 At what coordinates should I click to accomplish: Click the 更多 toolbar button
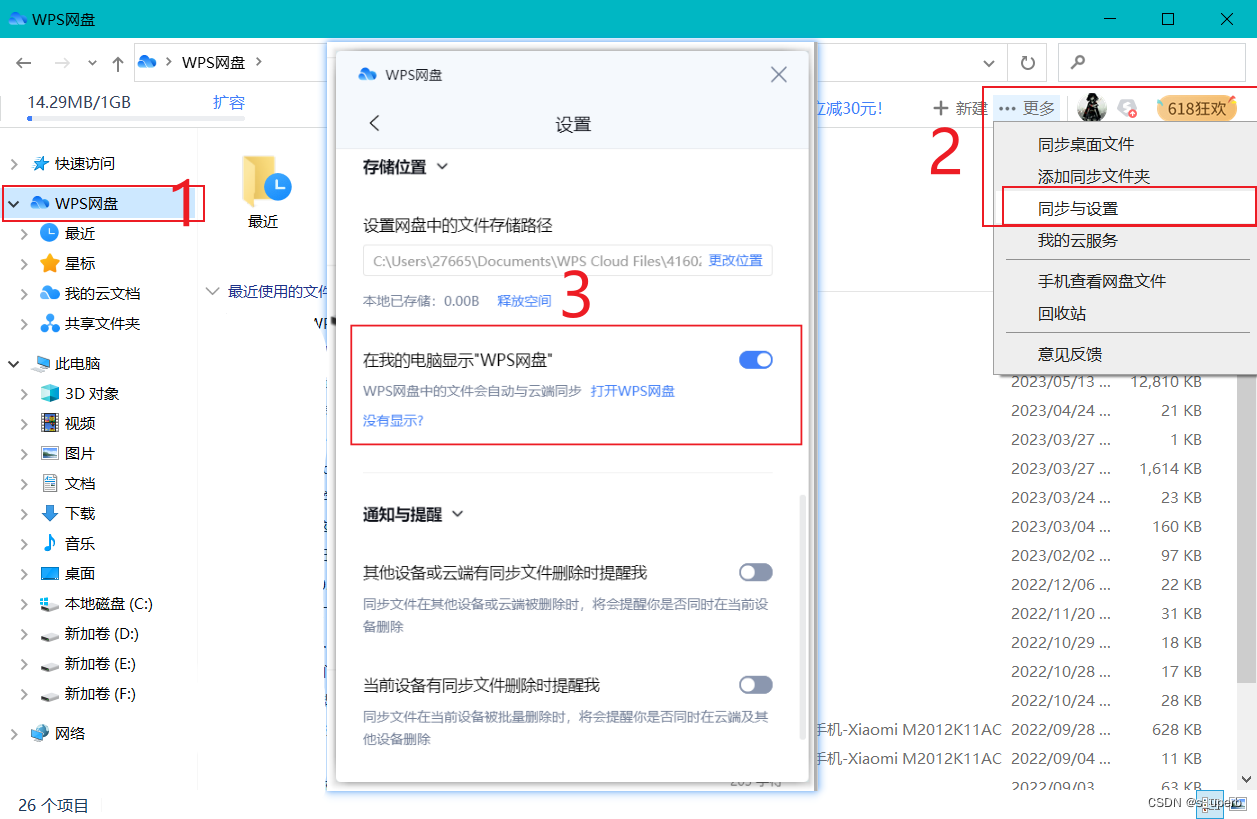pyautogui.click(x=1027, y=108)
